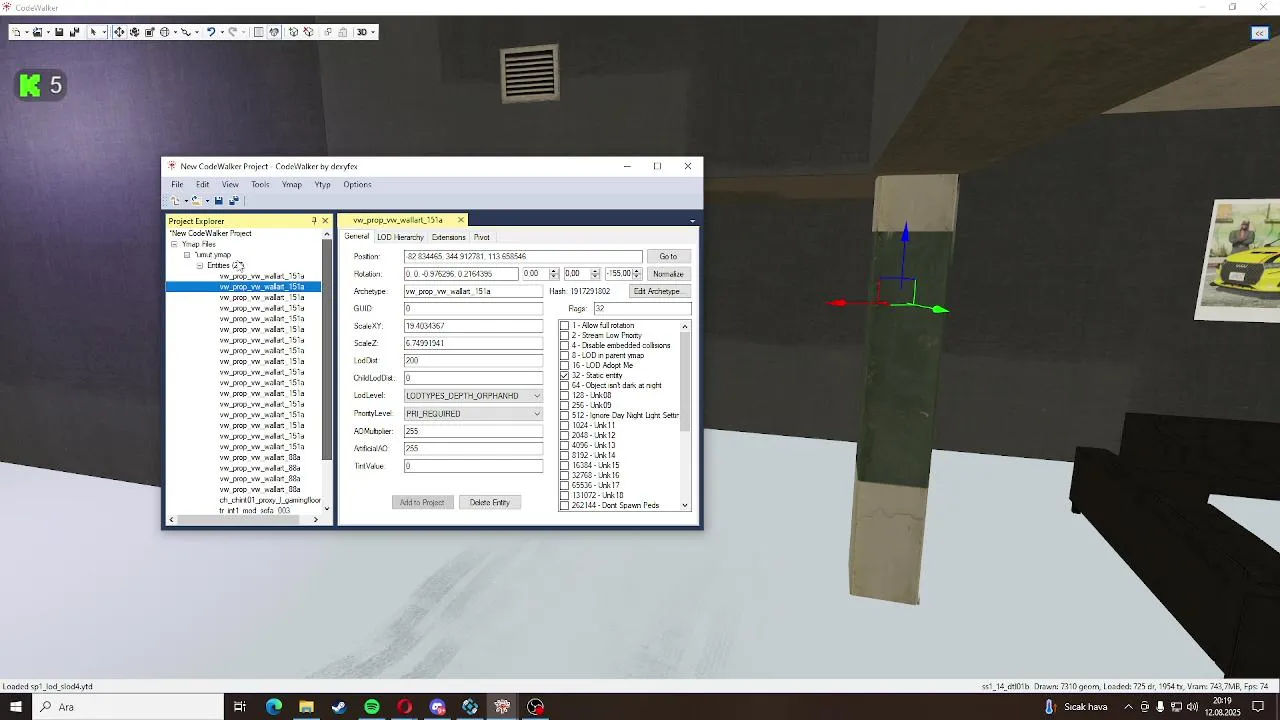Click the Go to button
1280x720 pixels.
point(668,257)
